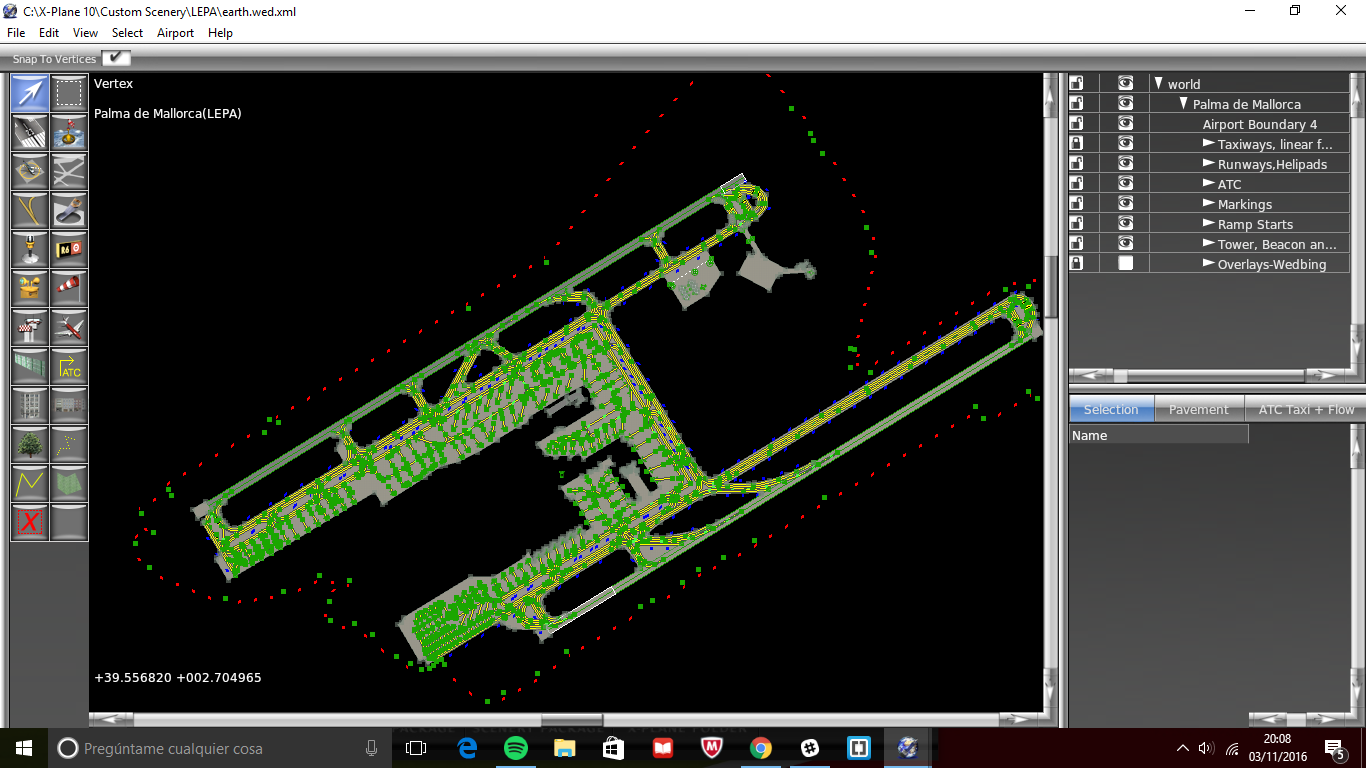Screen dimensions: 1366x768
Task: Switch to the Pavement tab
Action: (1199, 409)
